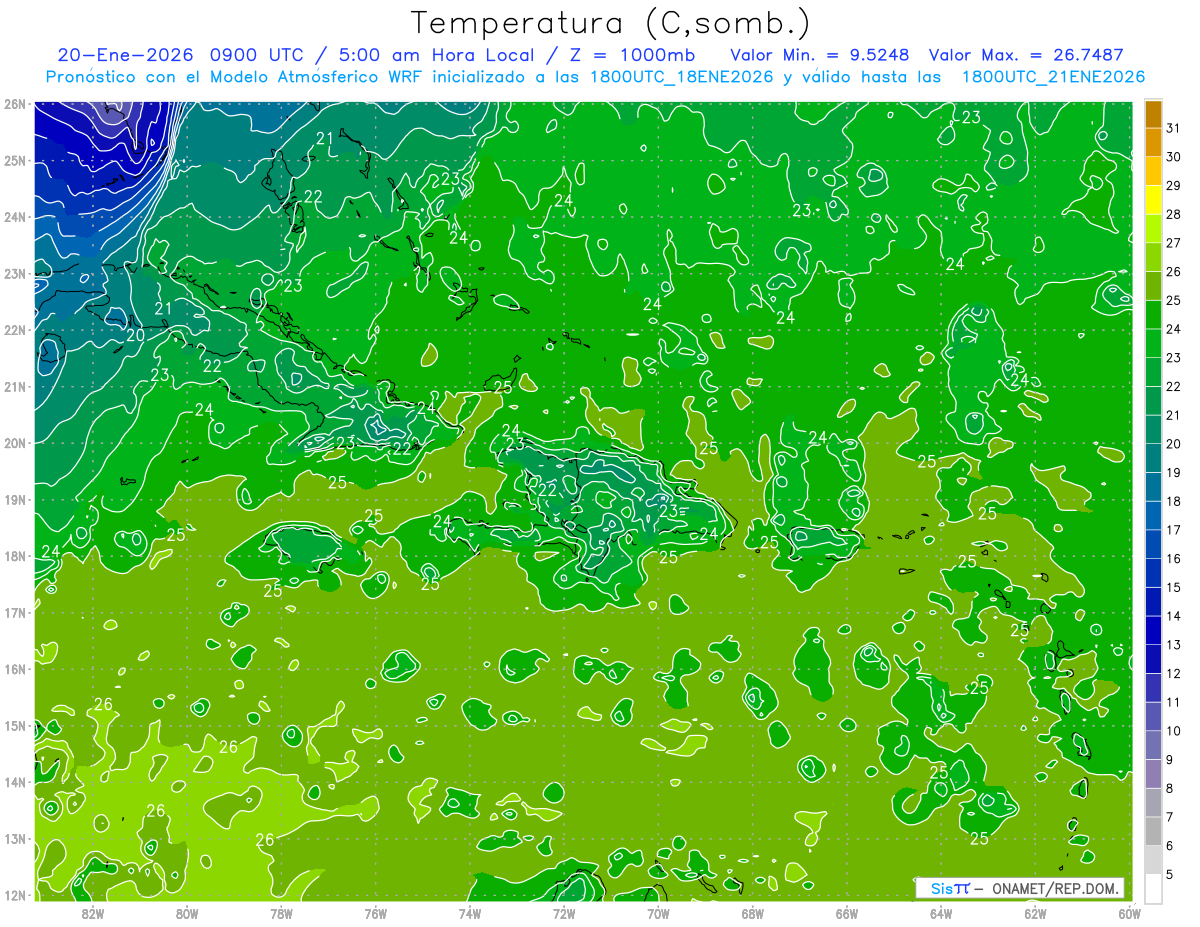This screenshot has width=1200, height=927.
Task: Click the brown top swatch above color scale 31
Action: tap(1153, 115)
